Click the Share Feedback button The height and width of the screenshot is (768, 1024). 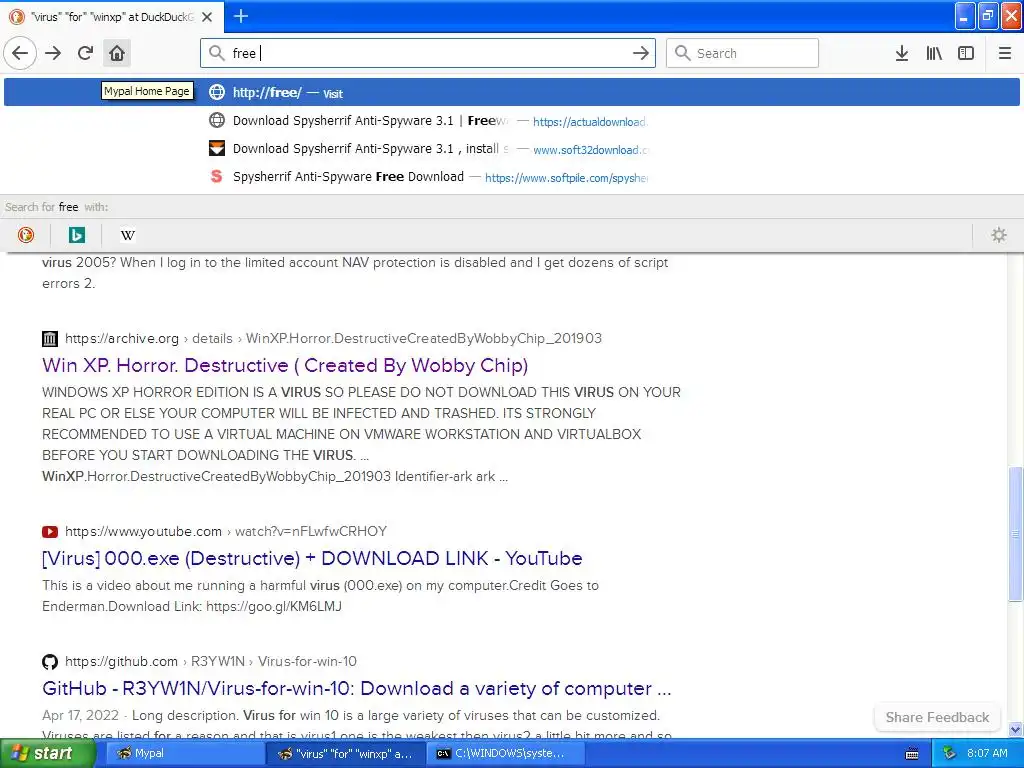click(x=937, y=717)
